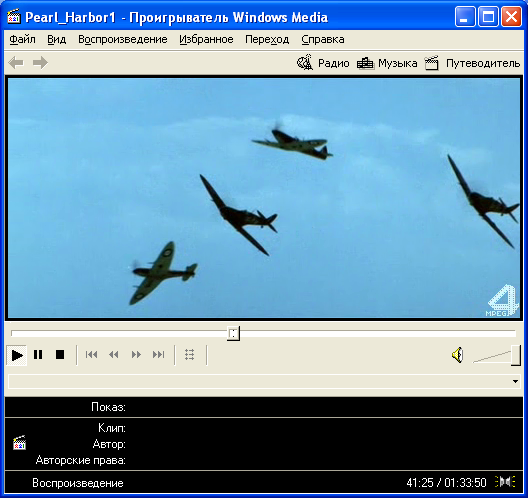This screenshot has width=528, height=498.
Task: Click the rewind icon
Action: tap(114, 355)
